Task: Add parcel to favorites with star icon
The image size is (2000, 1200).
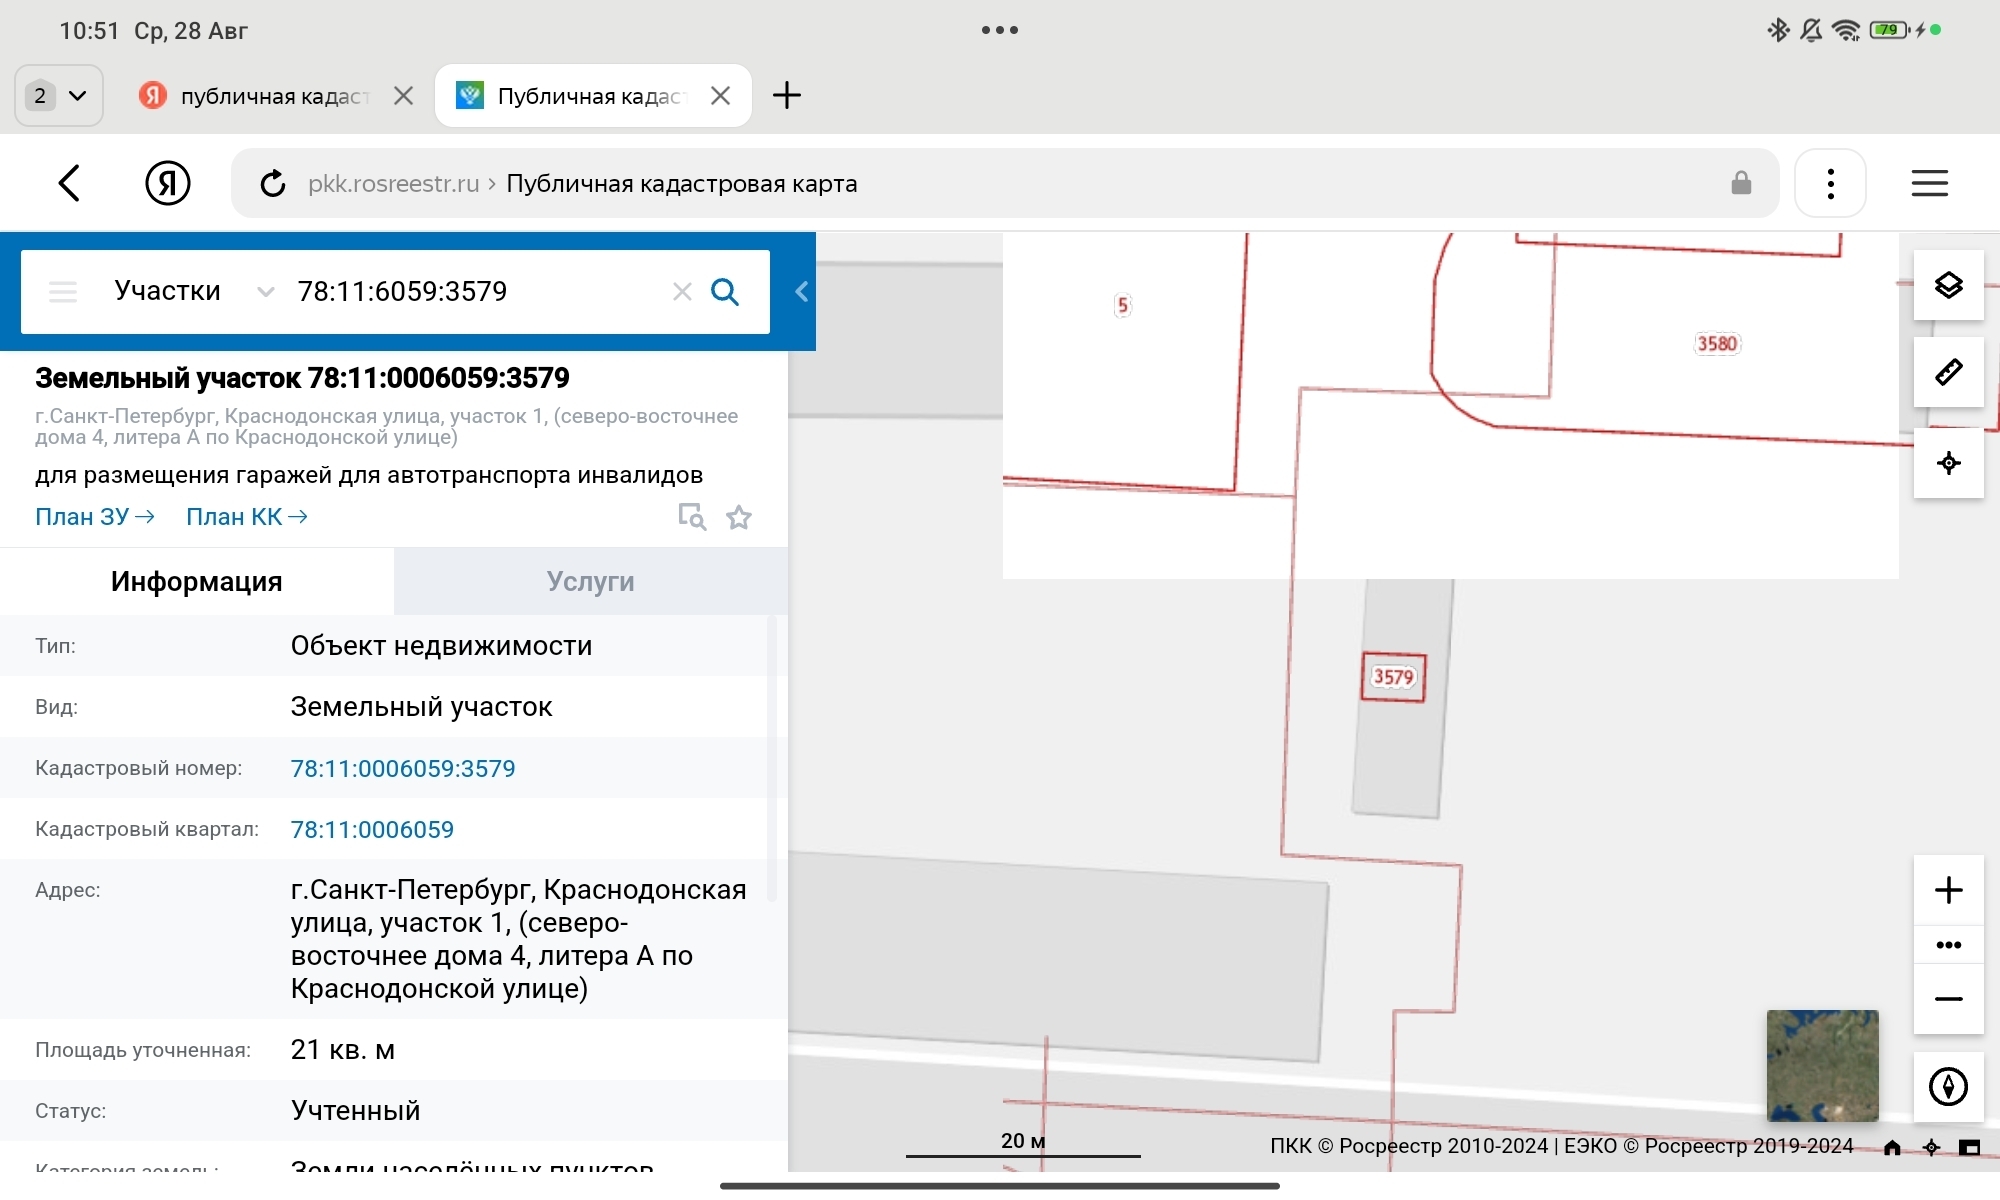Action: coord(739,517)
